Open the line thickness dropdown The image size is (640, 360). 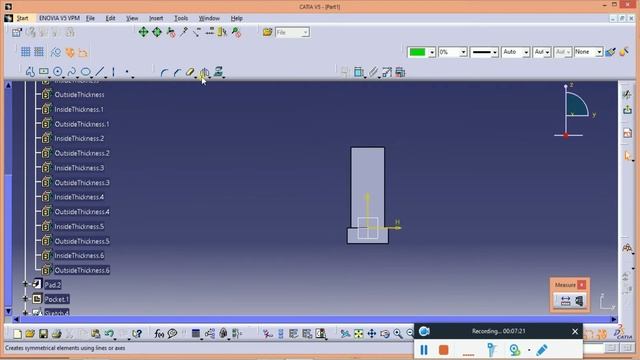(495, 52)
